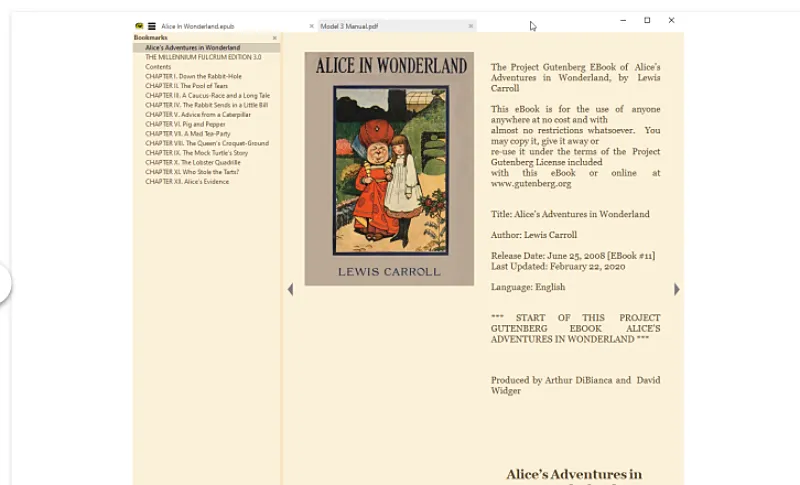
Task: Go to Chapter VIII. The Queen's Croquet-Ground
Action: coord(207,143)
